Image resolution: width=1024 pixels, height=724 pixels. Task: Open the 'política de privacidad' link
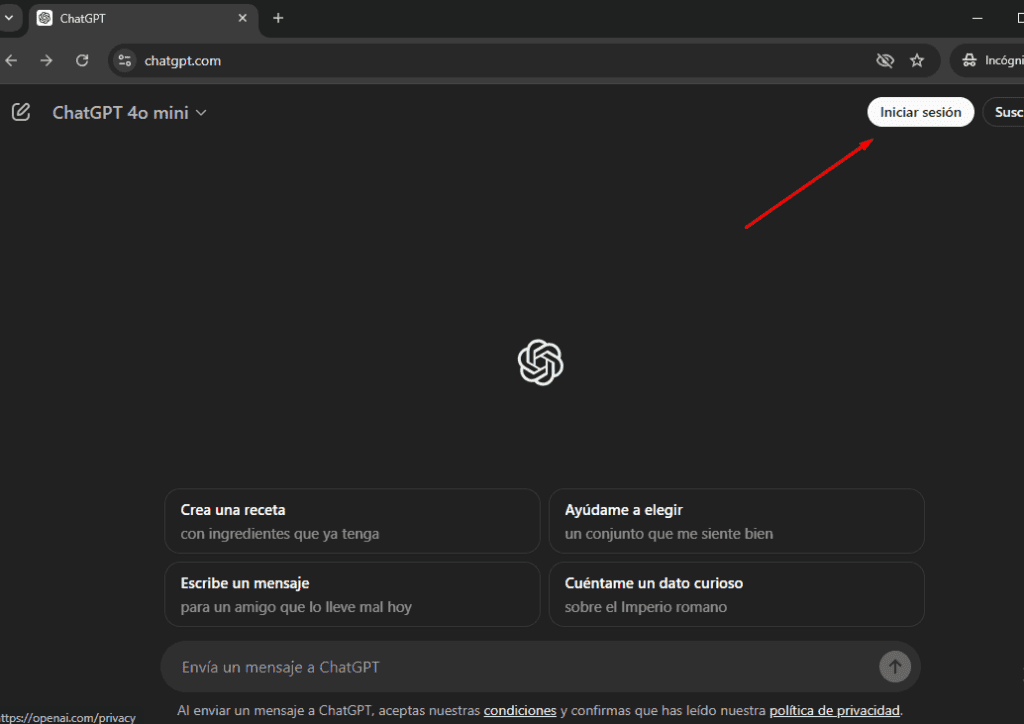[x=834, y=710]
